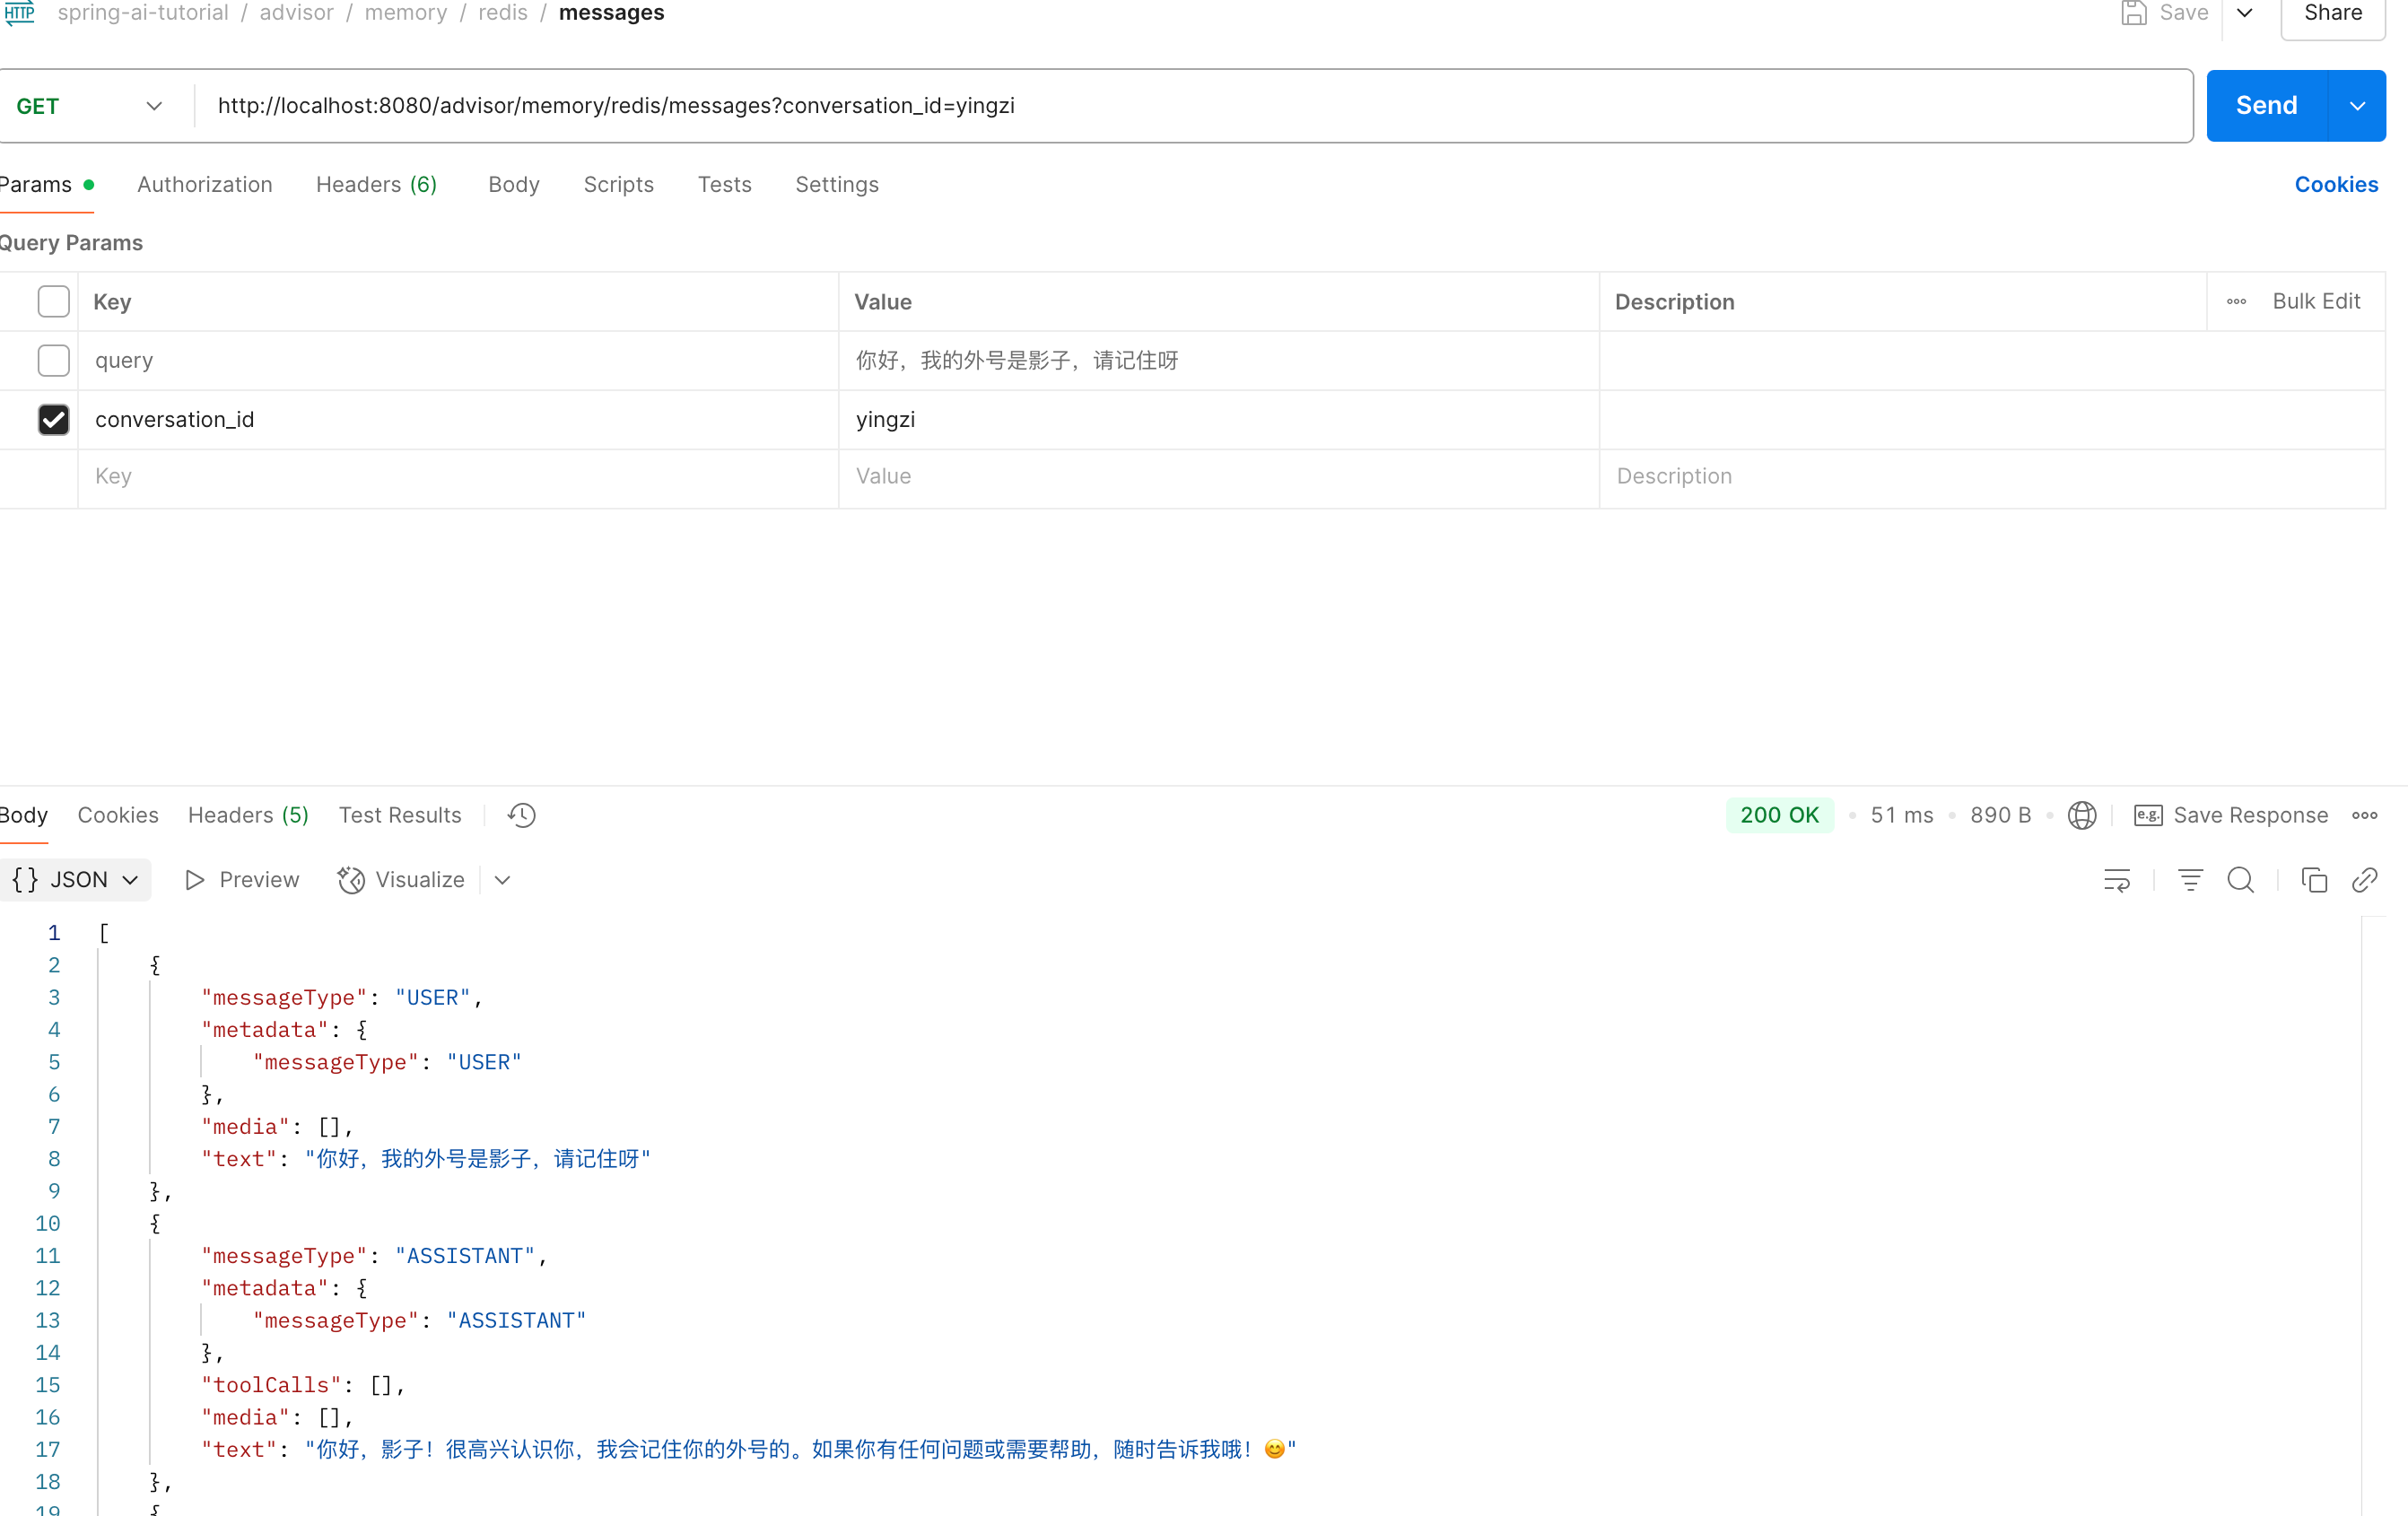Click memory in breadcrumb
The width and height of the screenshot is (2408, 1516).
[406, 13]
